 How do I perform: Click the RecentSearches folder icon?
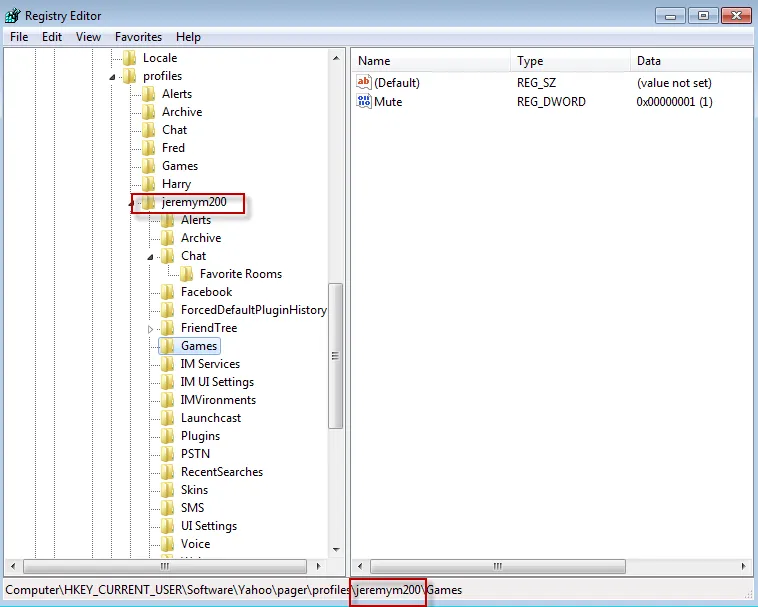(167, 472)
